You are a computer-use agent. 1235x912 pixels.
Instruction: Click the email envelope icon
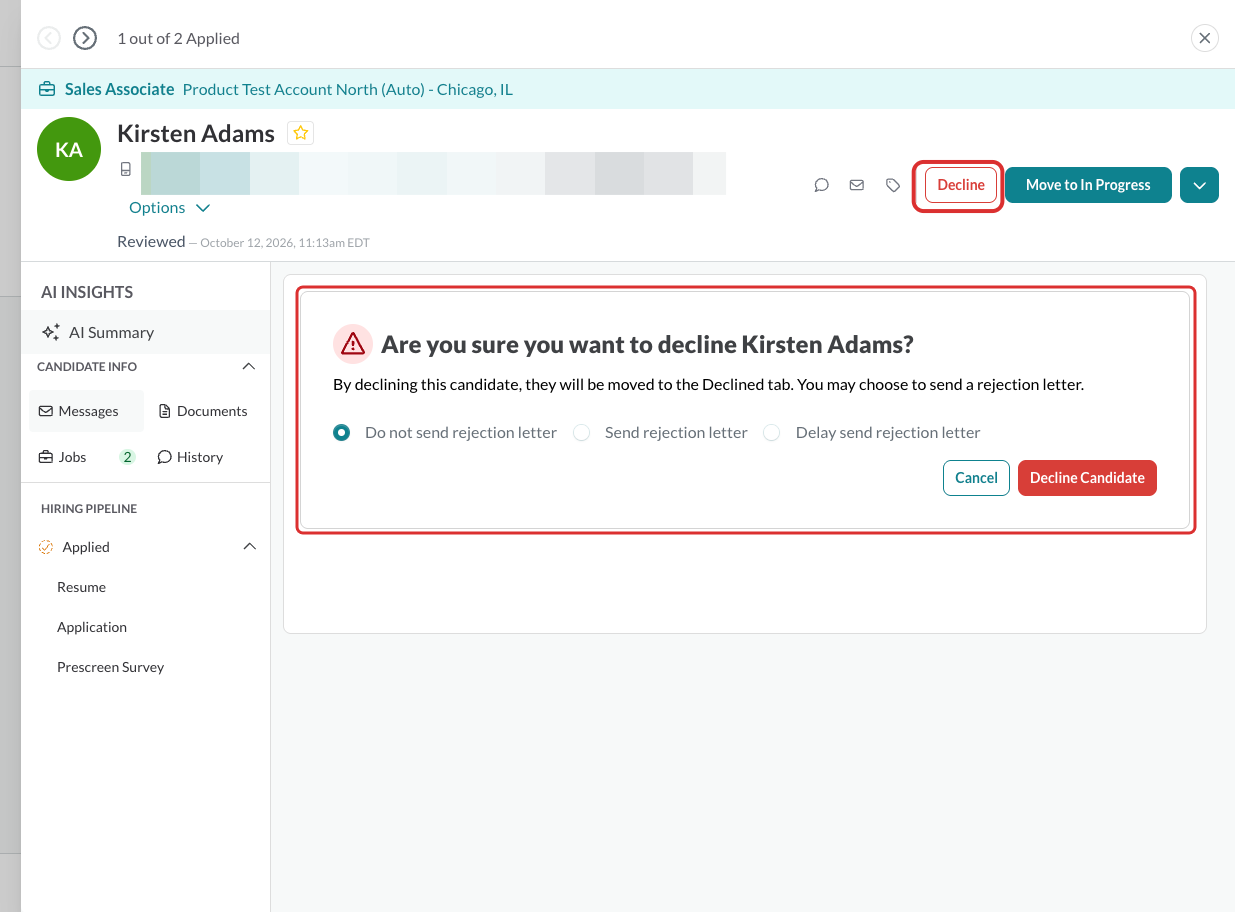click(857, 185)
